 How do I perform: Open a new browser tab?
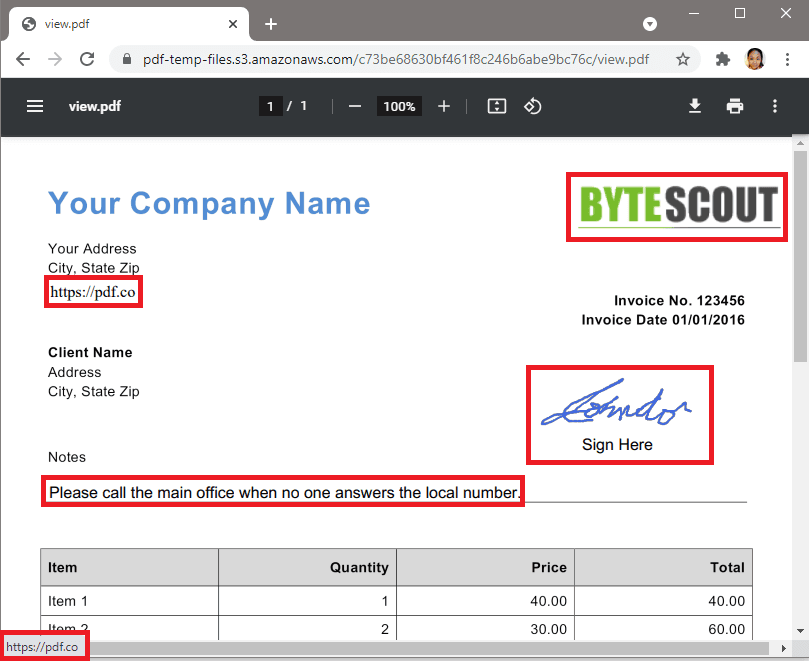(271, 24)
